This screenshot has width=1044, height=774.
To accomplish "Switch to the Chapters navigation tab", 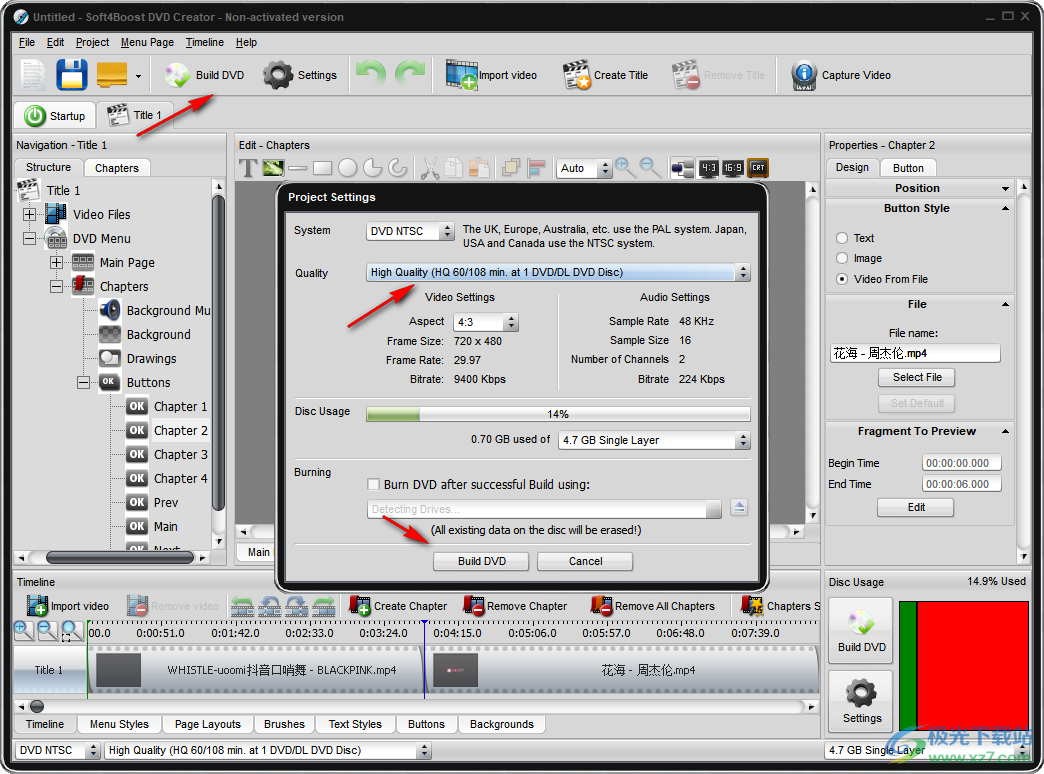I will tap(117, 168).
